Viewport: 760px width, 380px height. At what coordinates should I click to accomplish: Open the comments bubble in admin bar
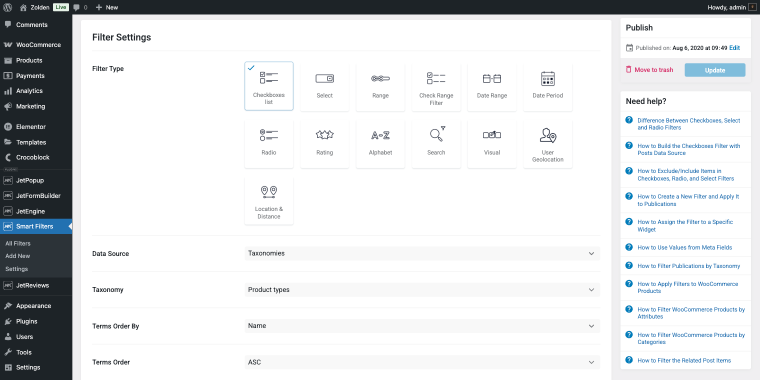point(80,7)
